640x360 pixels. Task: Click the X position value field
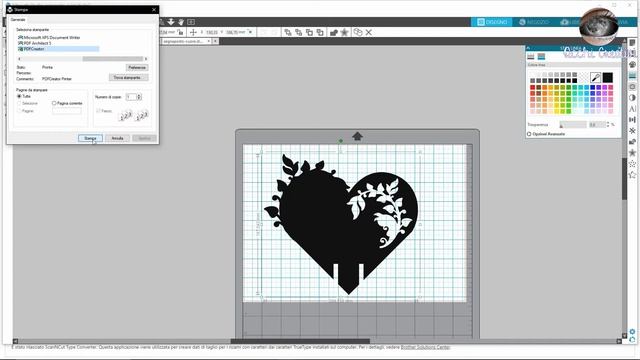212,32
